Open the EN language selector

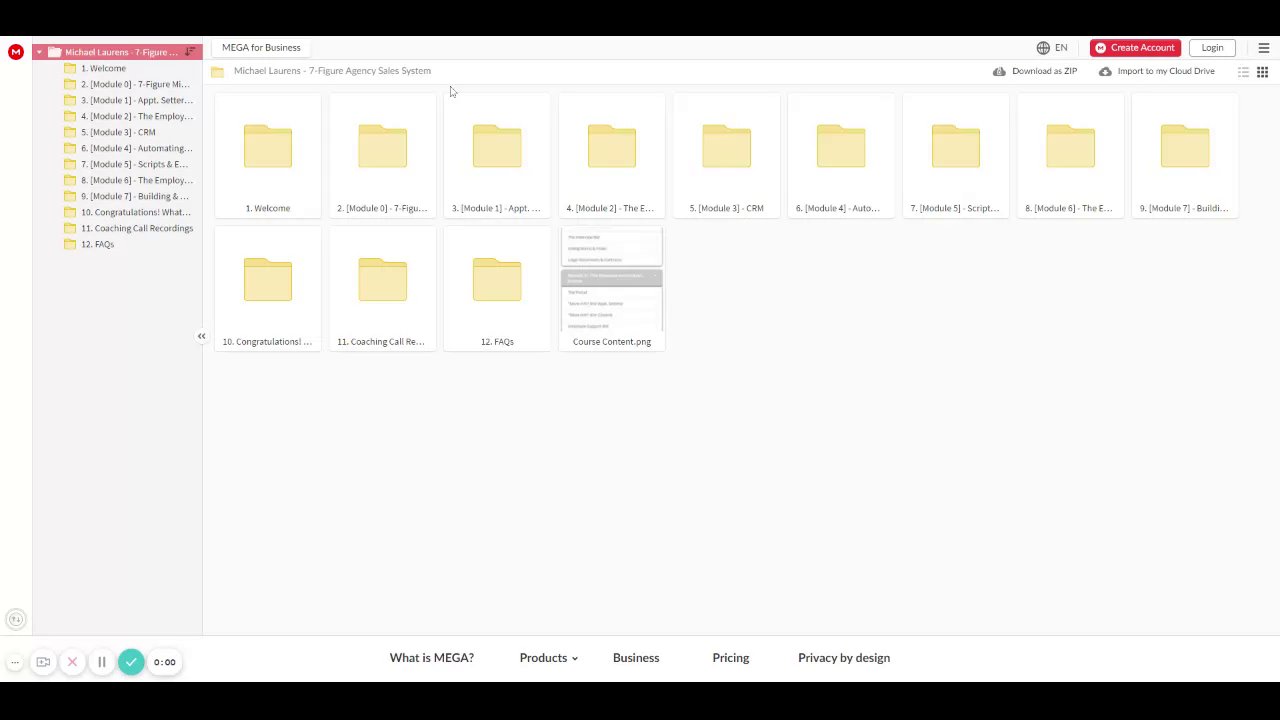pos(1052,47)
